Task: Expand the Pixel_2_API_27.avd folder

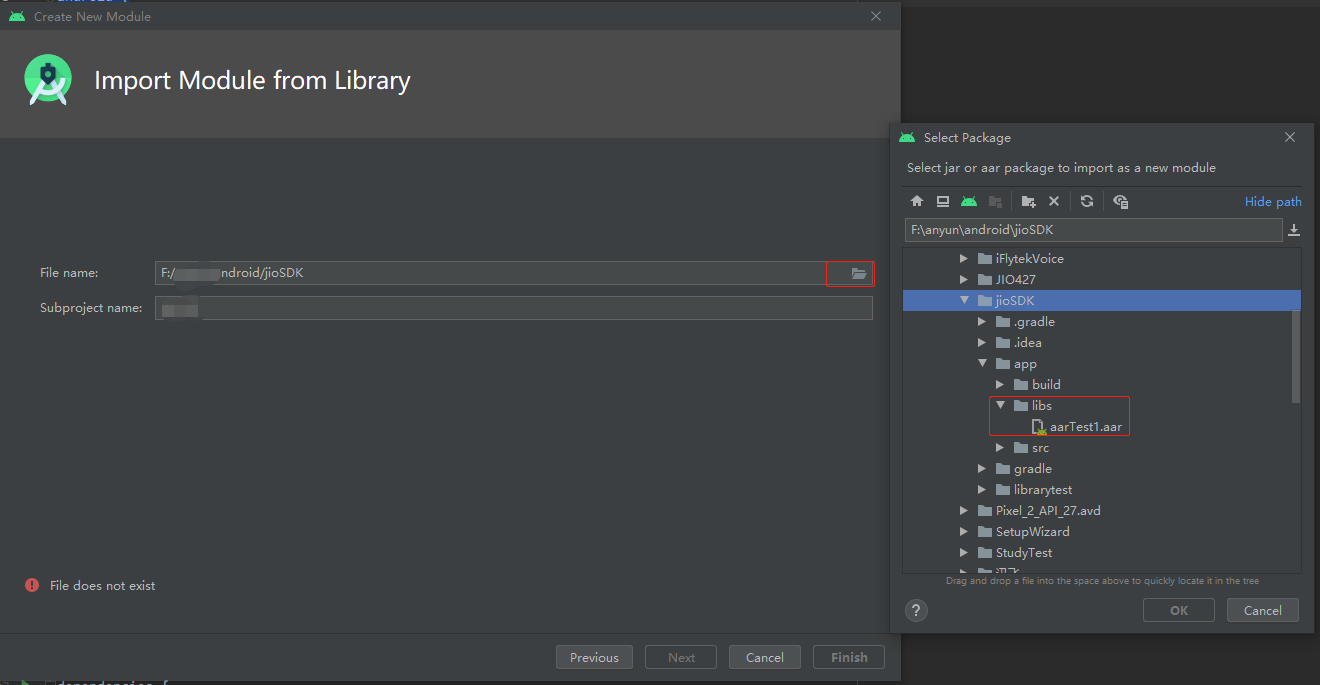Action: (x=964, y=510)
